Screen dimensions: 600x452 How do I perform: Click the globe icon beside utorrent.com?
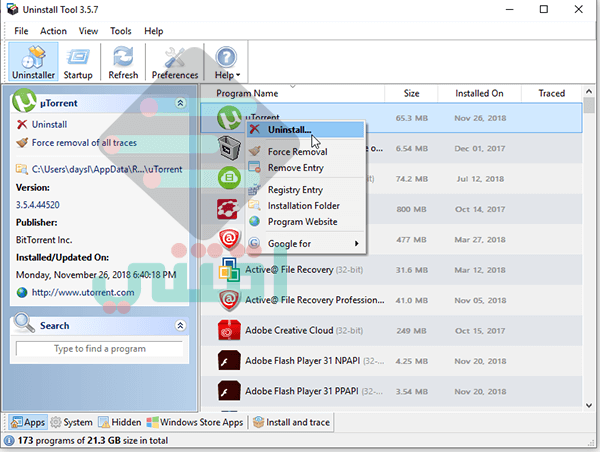[x=22, y=292]
